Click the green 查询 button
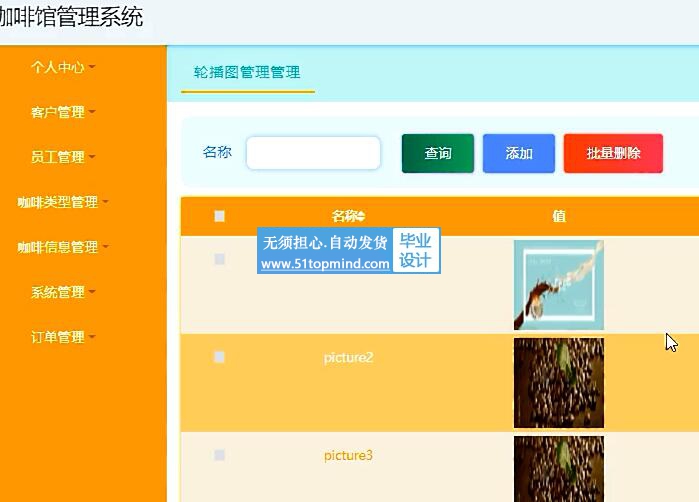The width and height of the screenshot is (699, 502). 438,153
